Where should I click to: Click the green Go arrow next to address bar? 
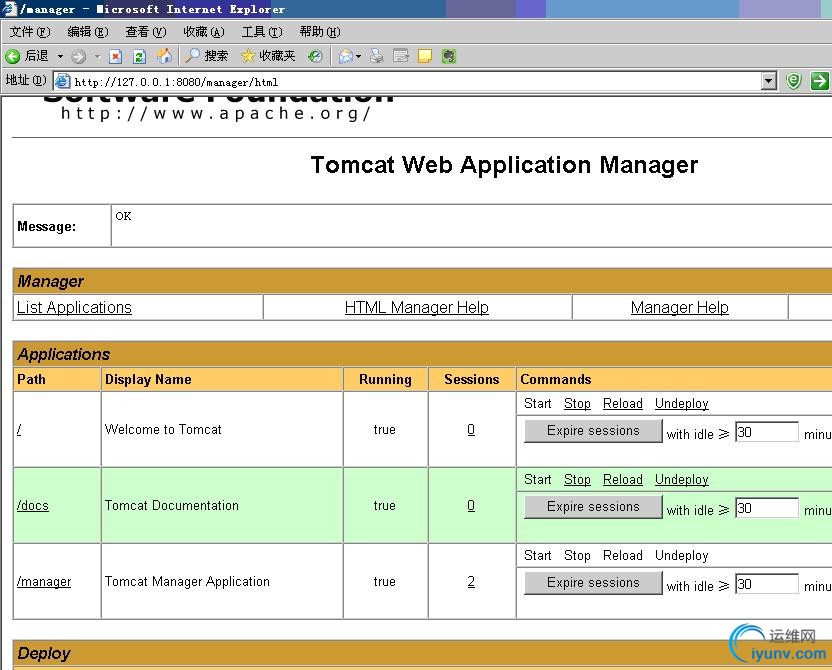pos(819,81)
